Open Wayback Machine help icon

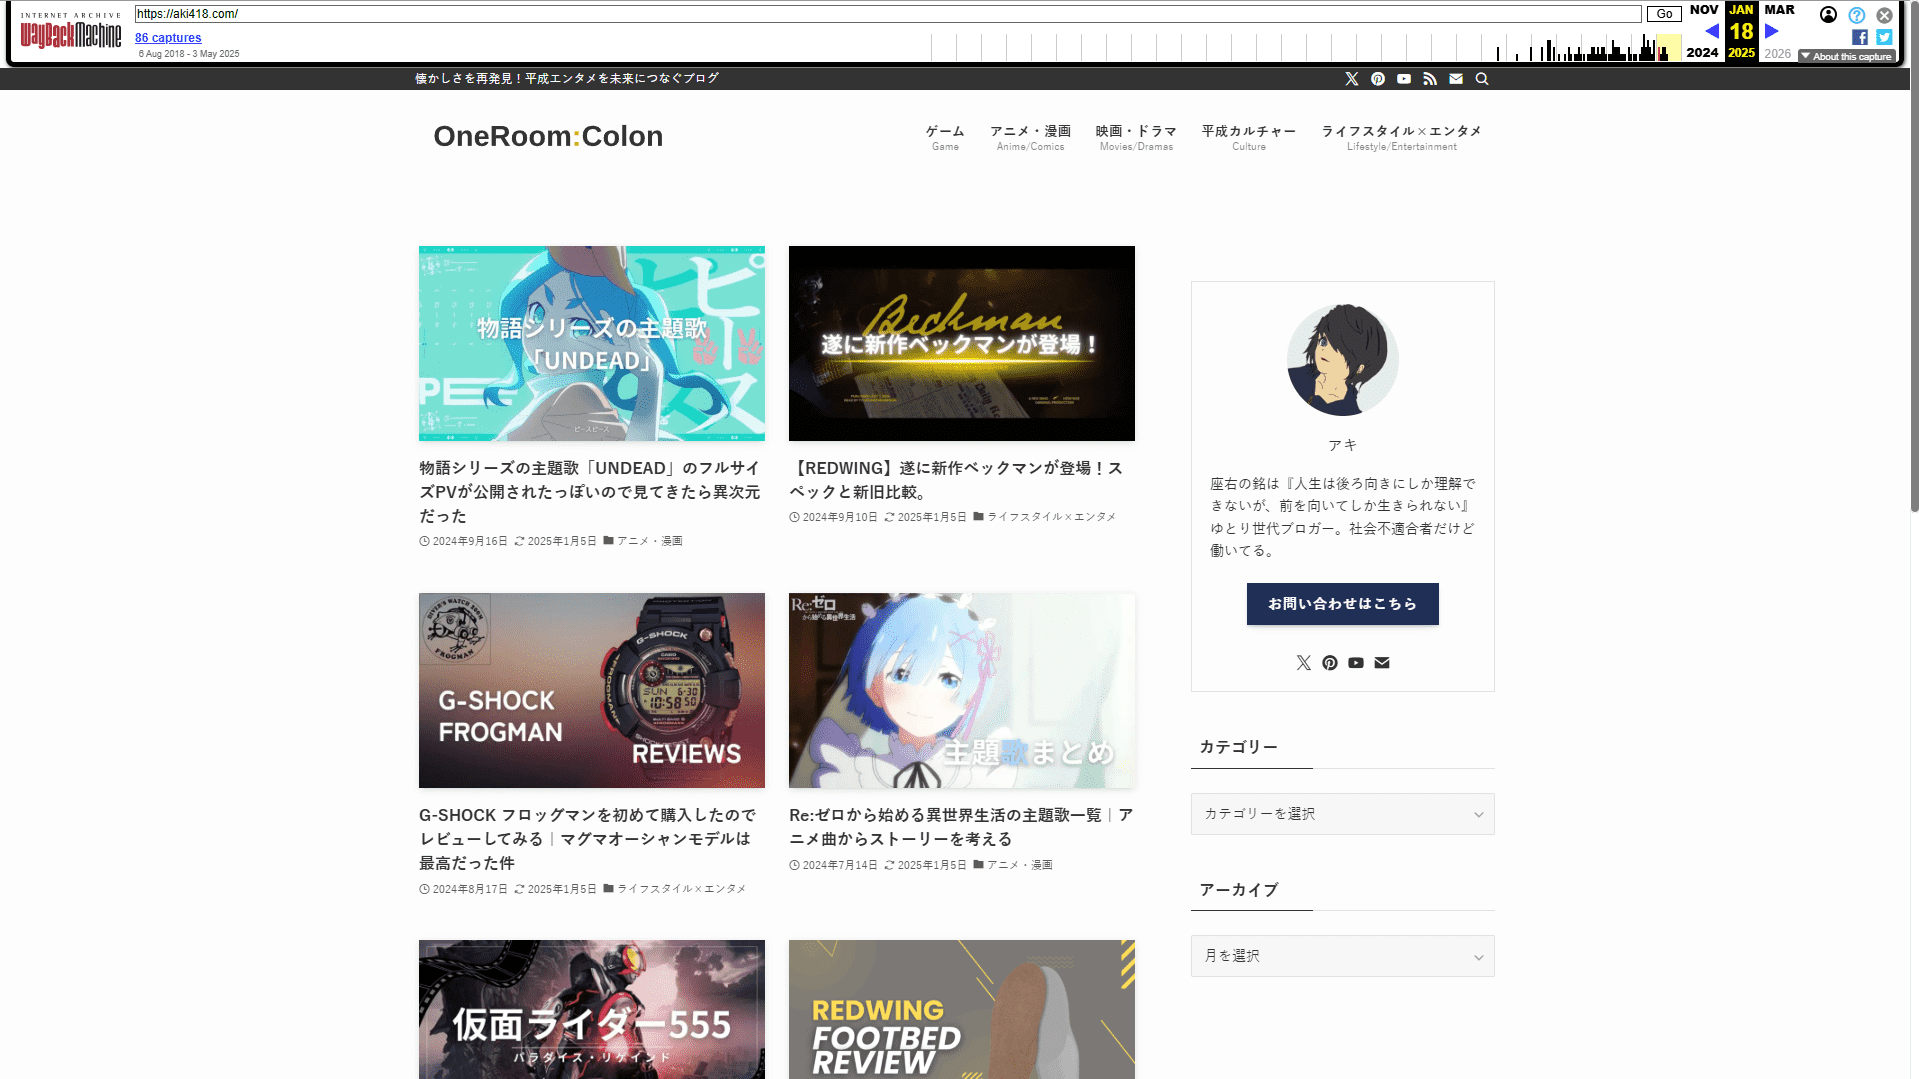point(1857,15)
